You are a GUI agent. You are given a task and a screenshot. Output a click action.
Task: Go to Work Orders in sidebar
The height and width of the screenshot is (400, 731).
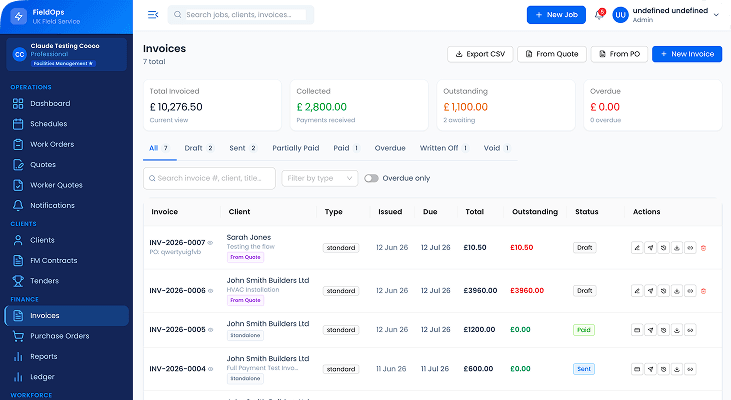[x=66, y=145]
